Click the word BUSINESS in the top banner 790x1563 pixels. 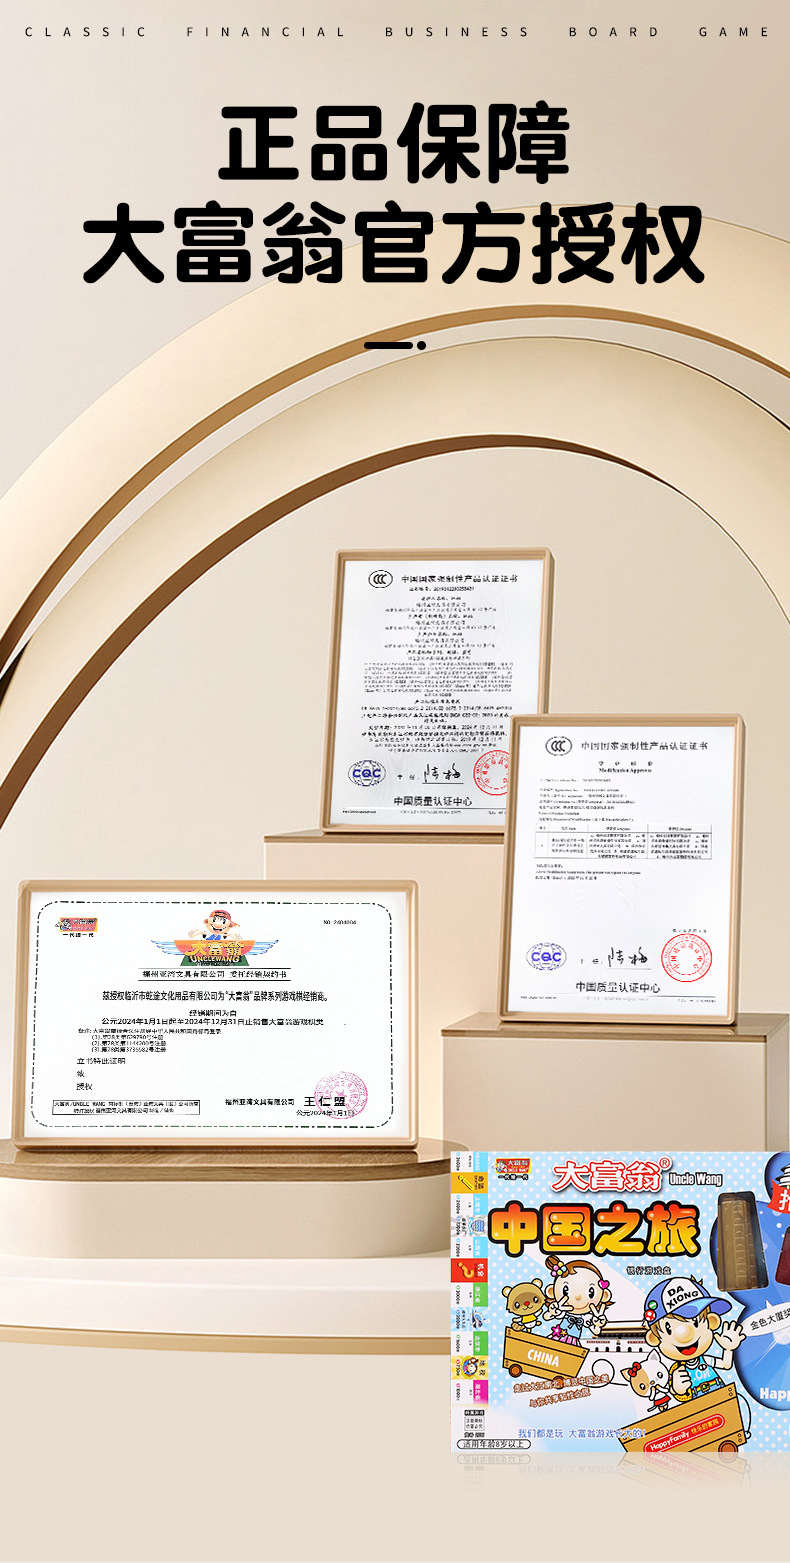[x=457, y=32]
